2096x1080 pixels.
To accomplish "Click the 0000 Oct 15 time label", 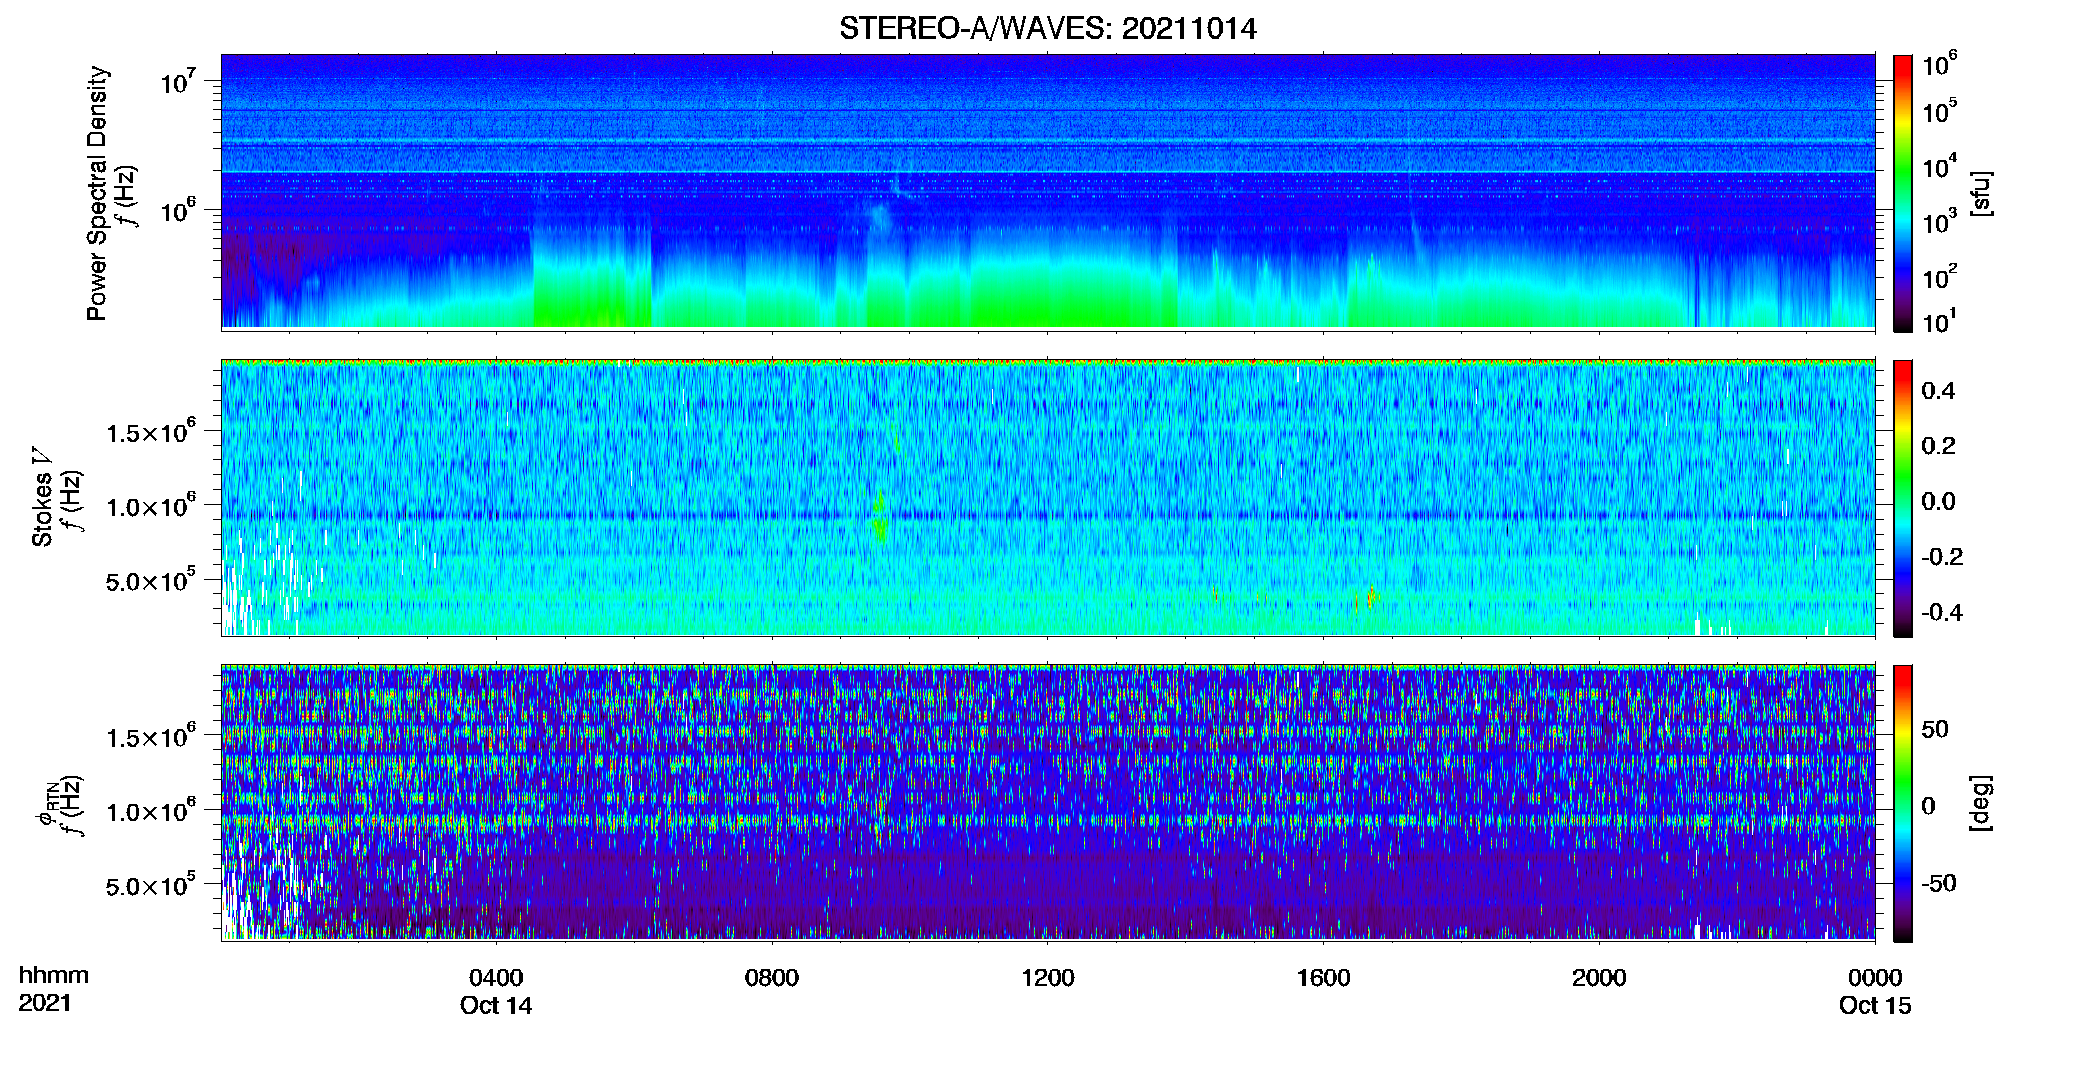I will coord(1875,991).
